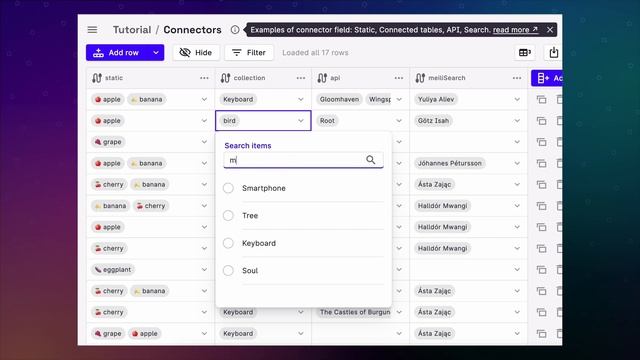Expand the Add row options arrow
Viewport: 640px width, 360px height.
coord(156,53)
